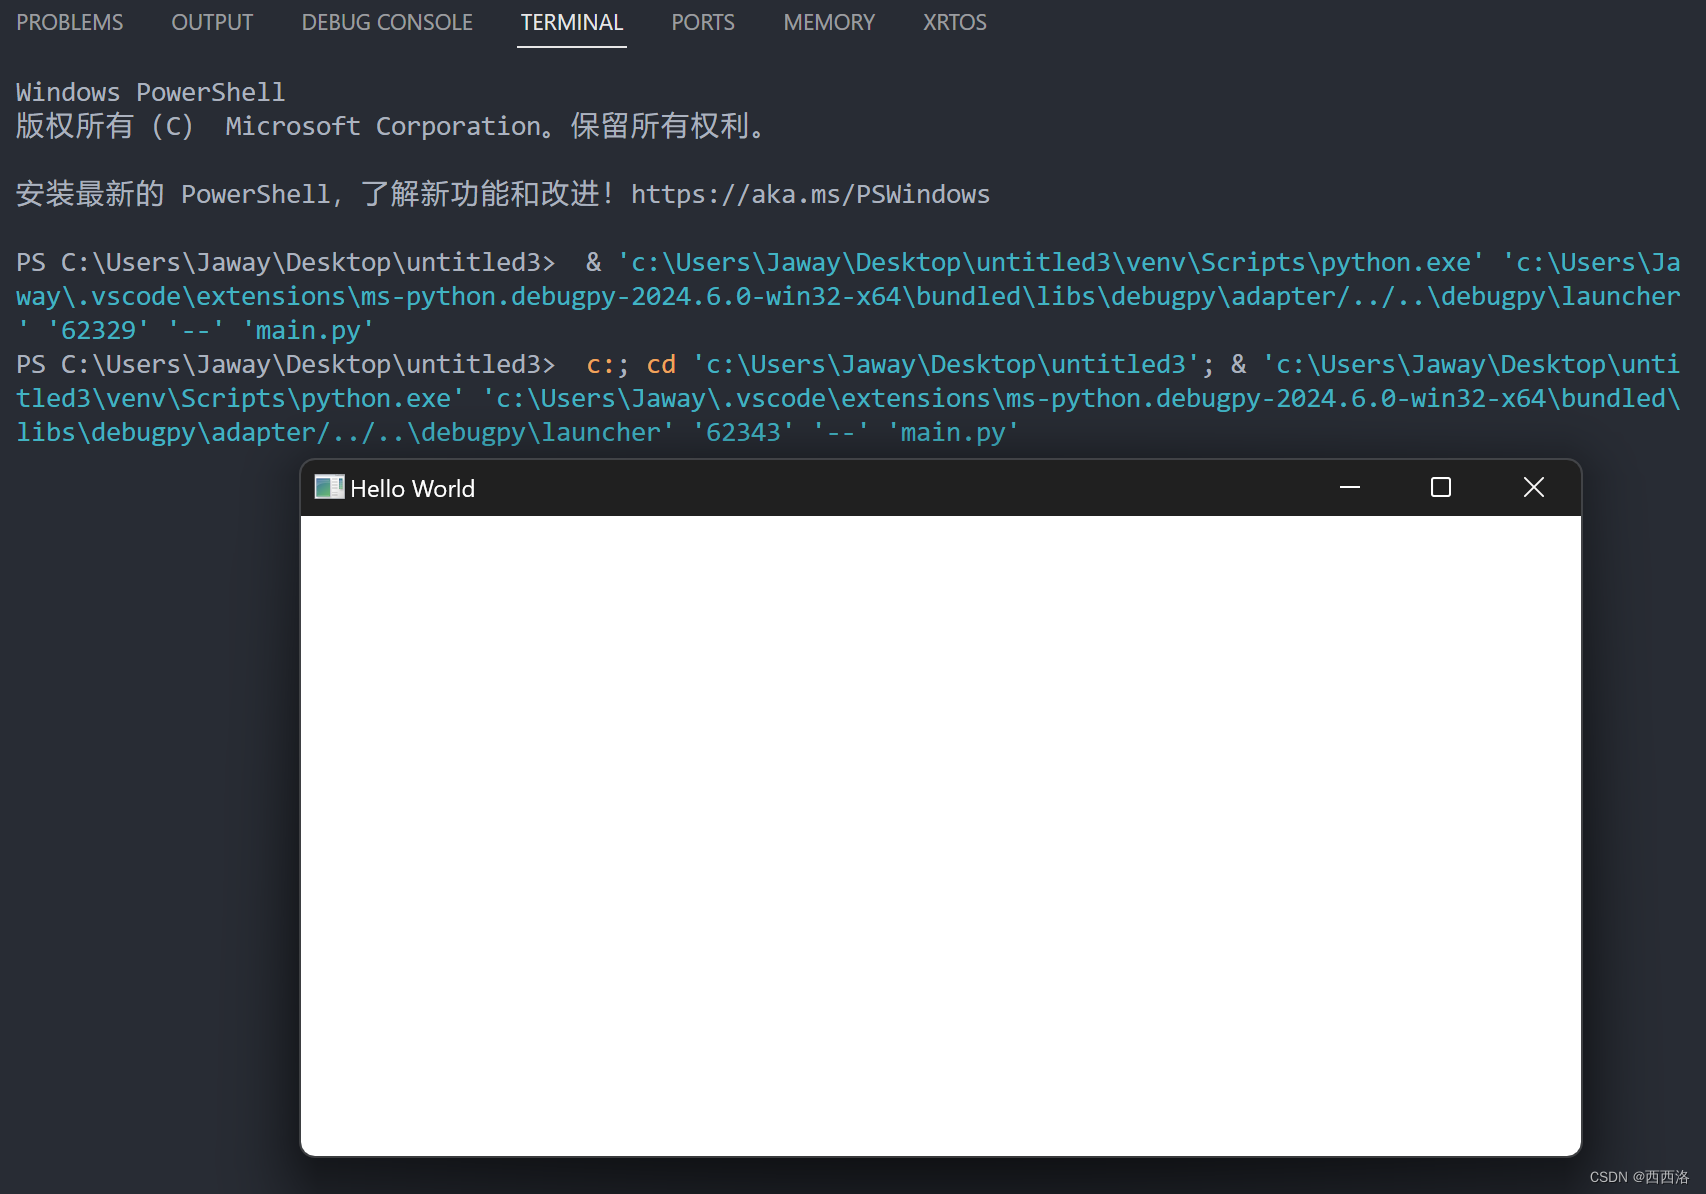
Task: Click the '62329' port argument text
Action: (98, 330)
